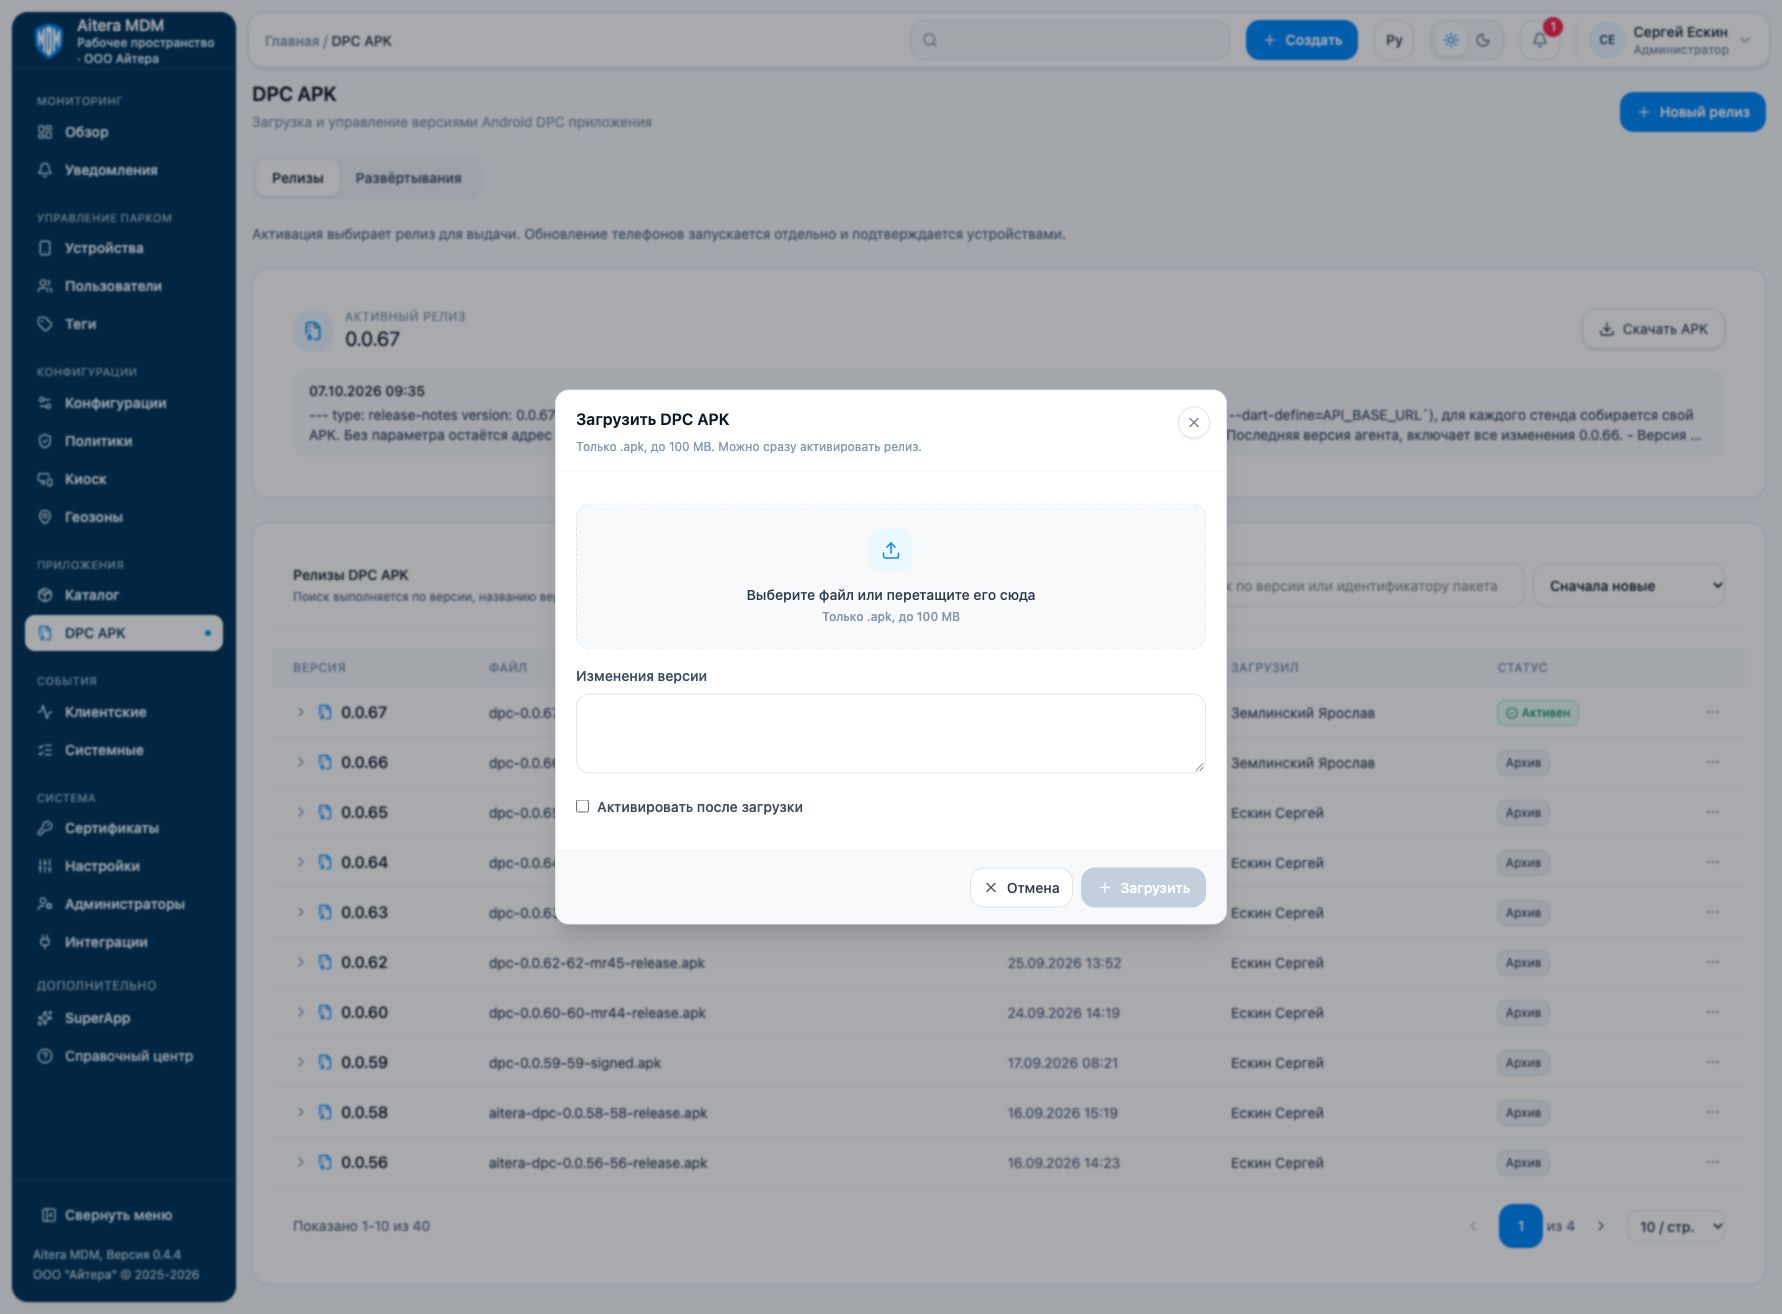Click the Загрузить button in dialog
The height and width of the screenshot is (1314, 1782).
1143,887
